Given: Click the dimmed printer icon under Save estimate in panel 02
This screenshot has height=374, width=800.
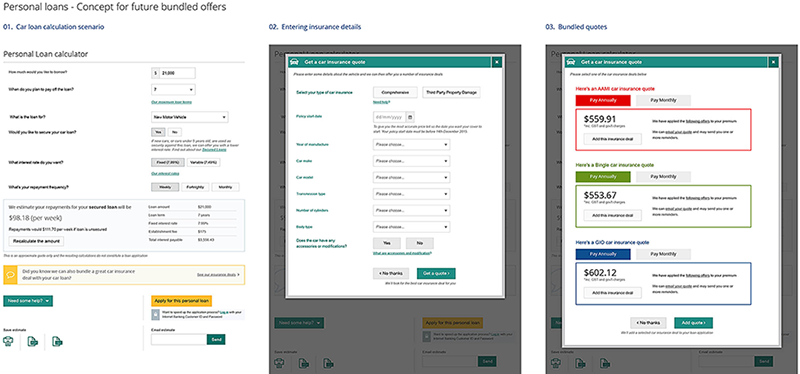Looking at the screenshot, I should pyautogui.click(x=280, y=363).
